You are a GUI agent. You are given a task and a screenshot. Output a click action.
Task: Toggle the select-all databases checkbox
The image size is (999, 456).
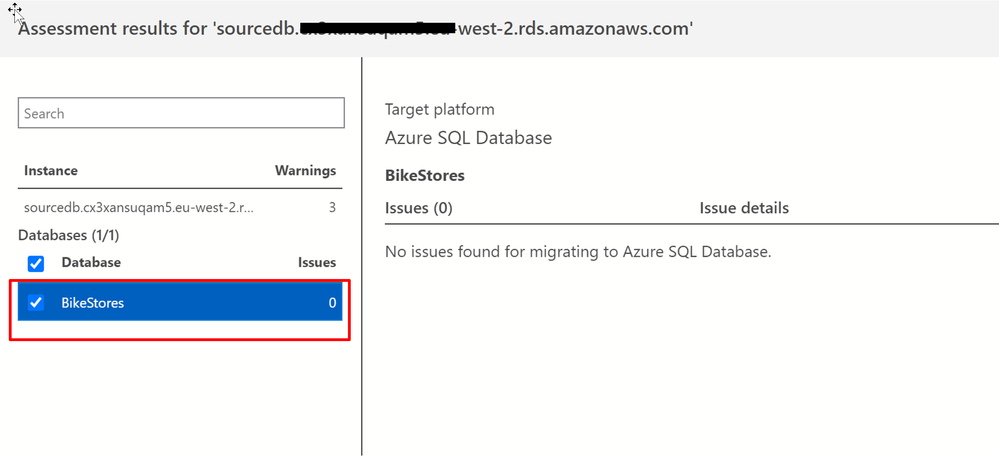click(x=36, y=264)
